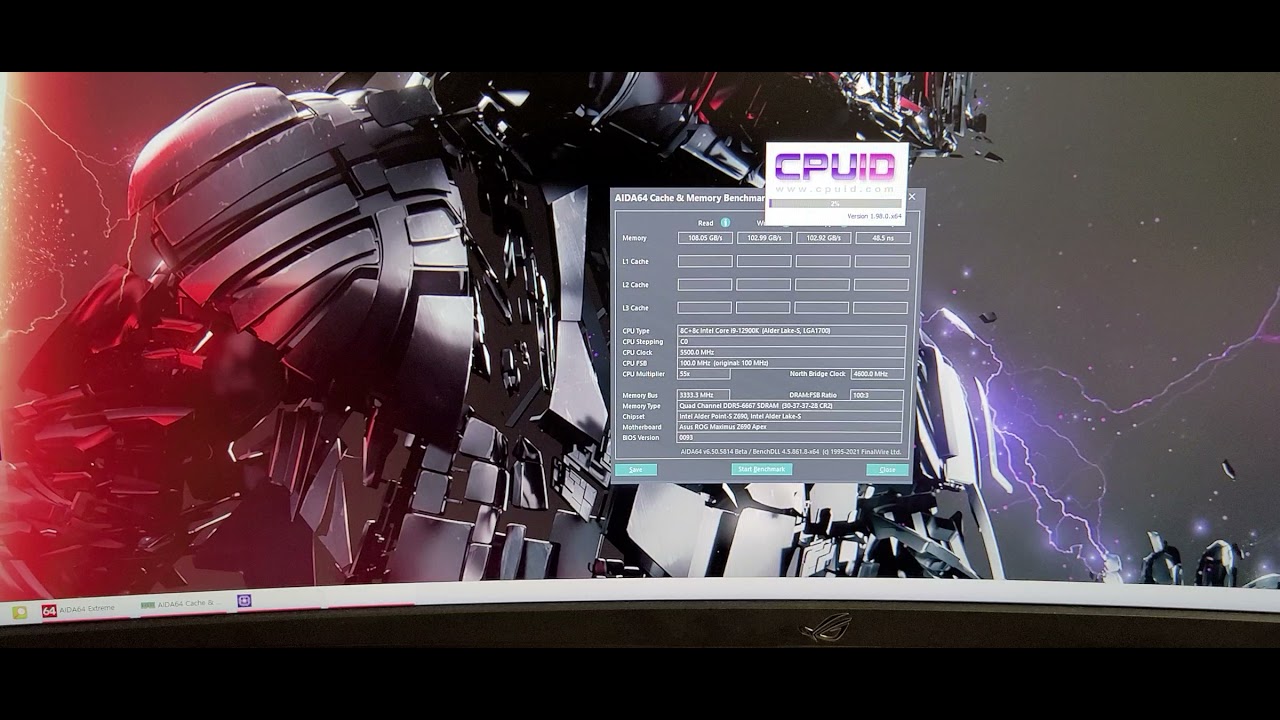
Task: Close the AIDA64 benchmark window via X
Action: pyautogui.click(x=911, y=197)
